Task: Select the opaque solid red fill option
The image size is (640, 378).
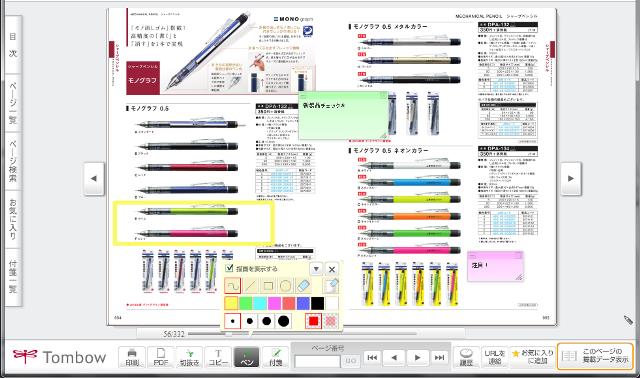Action: [313, 321]
